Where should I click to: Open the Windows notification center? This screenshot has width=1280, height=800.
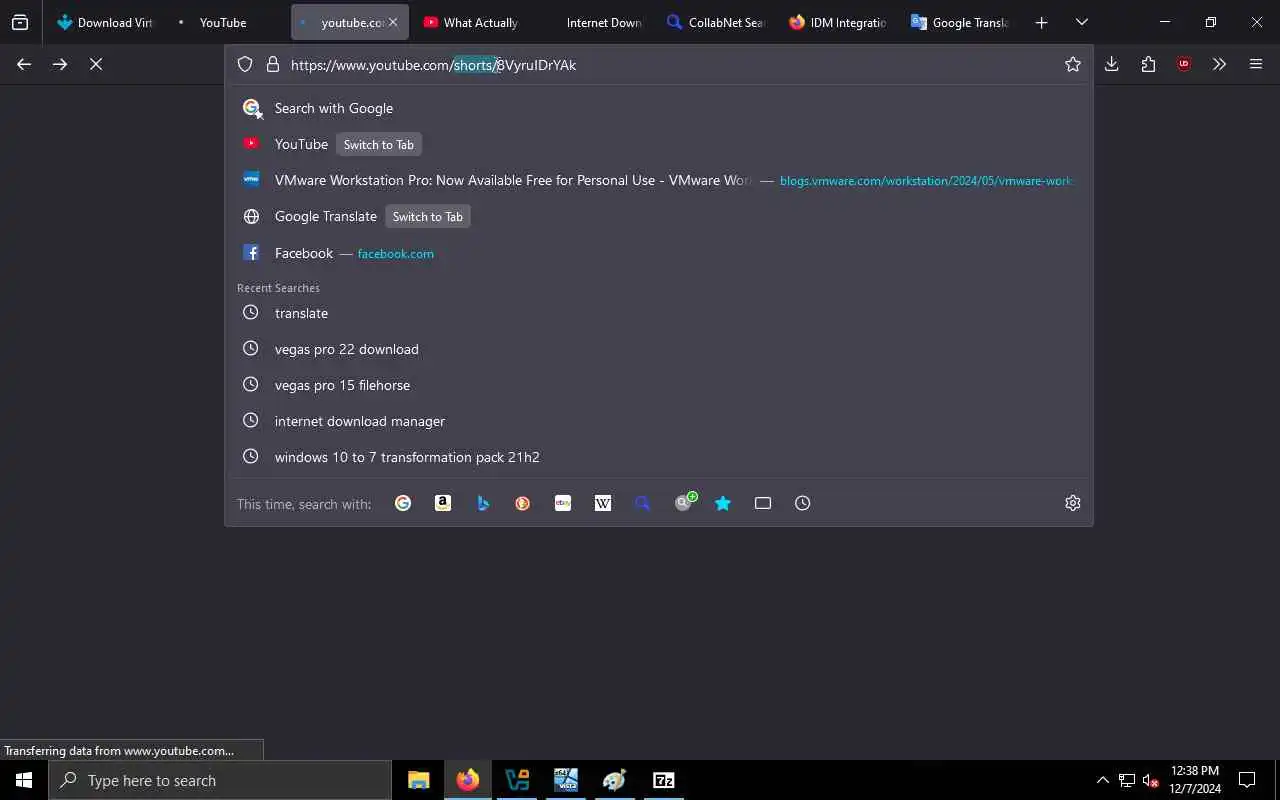1247,780
